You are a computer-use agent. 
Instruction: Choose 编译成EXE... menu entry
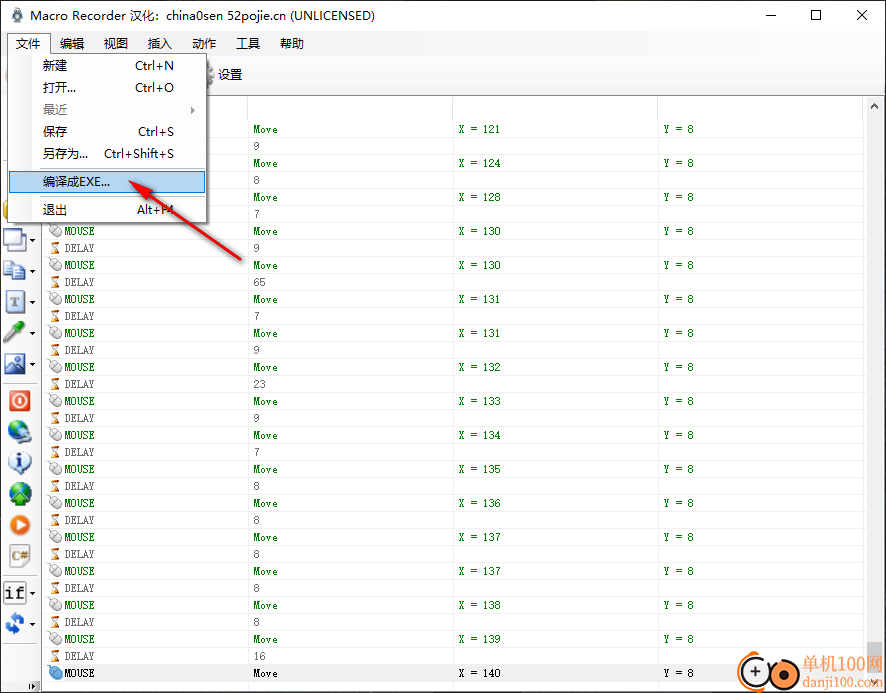(107, 182)
